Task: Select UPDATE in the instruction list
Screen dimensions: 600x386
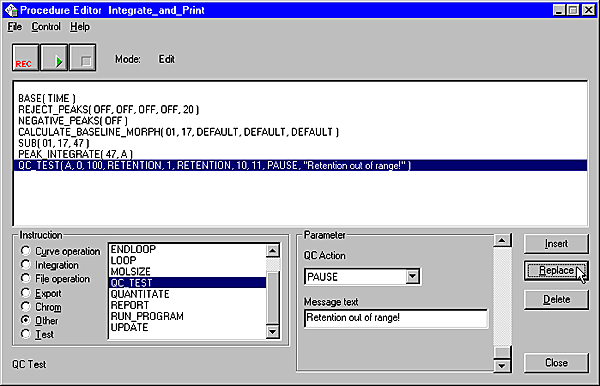Action: coord(188,327)
